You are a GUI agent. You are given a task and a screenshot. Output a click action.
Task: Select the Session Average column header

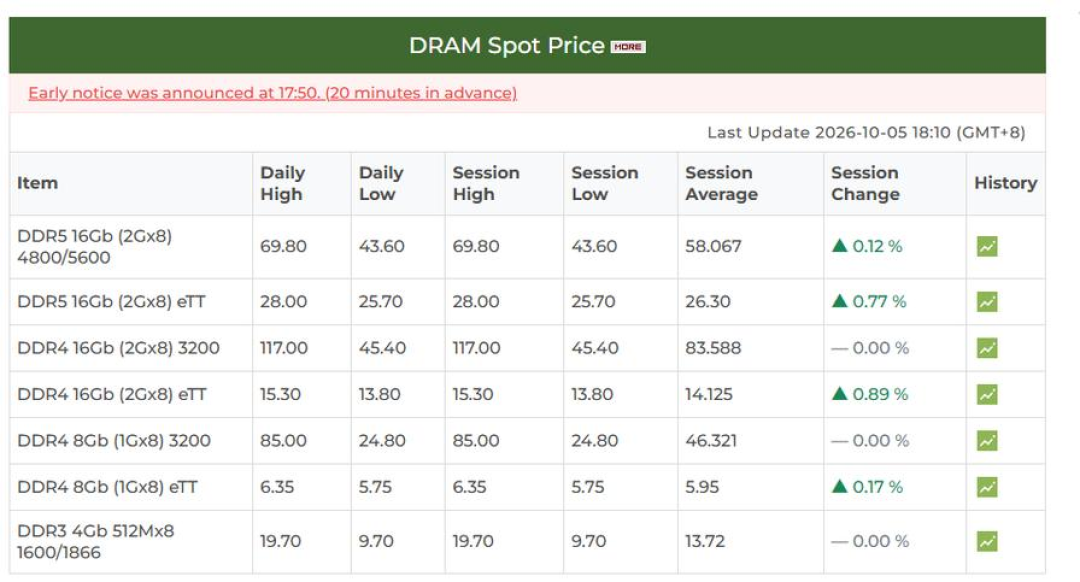tap(720, 183)
